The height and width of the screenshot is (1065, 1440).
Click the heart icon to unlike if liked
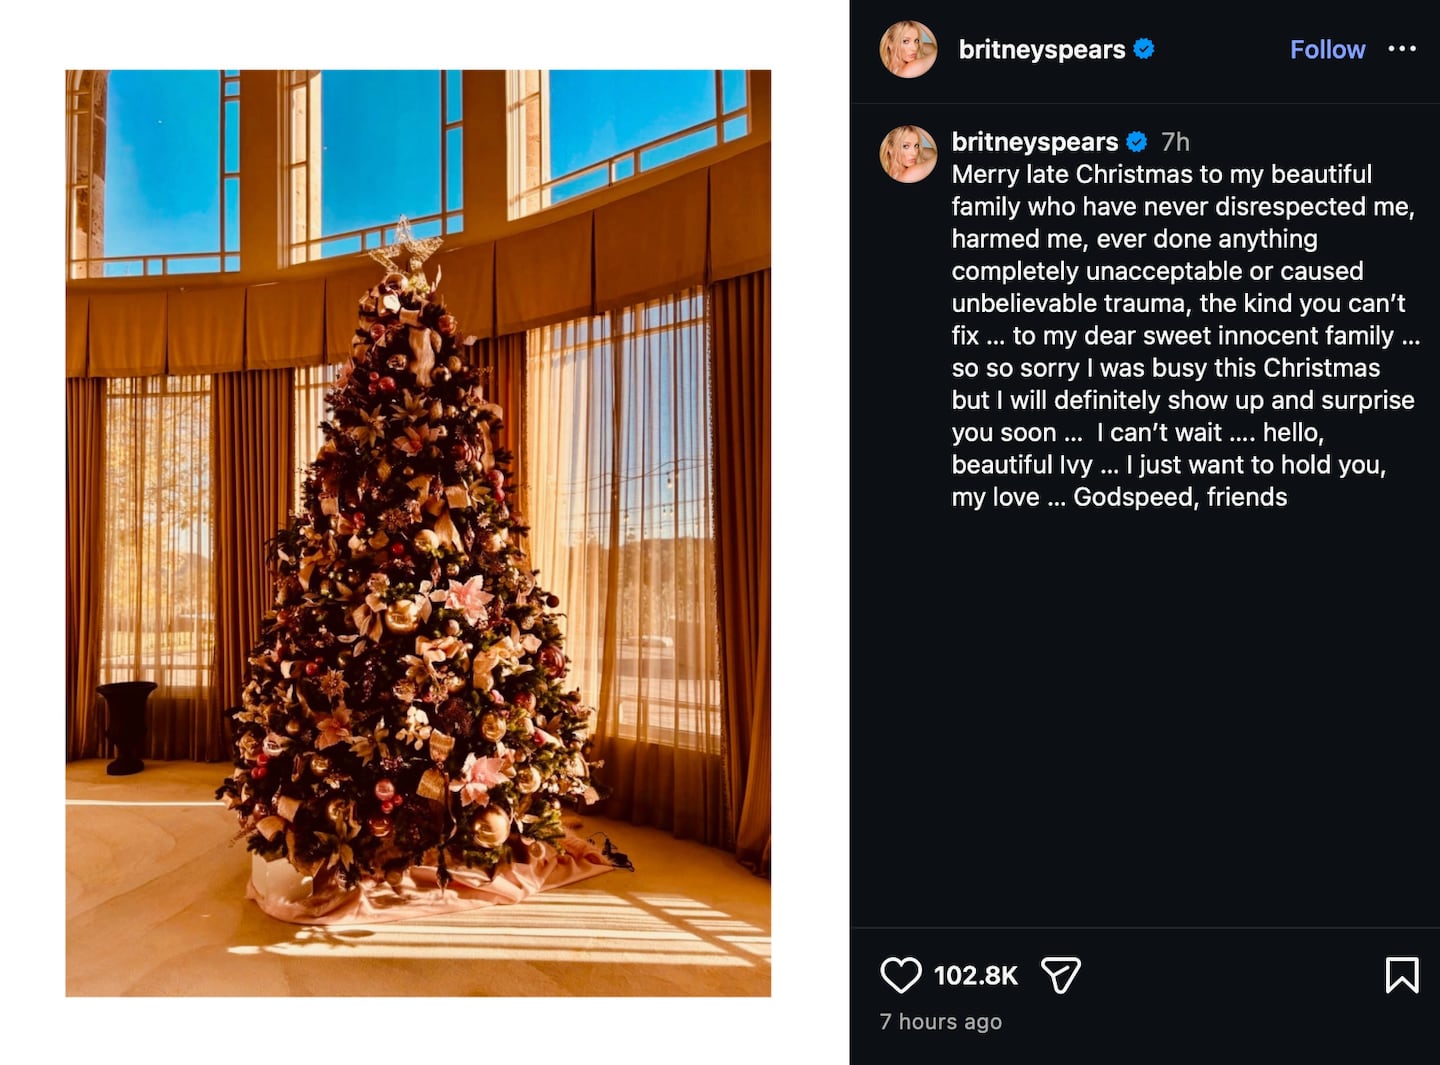(x=902, y=973)
